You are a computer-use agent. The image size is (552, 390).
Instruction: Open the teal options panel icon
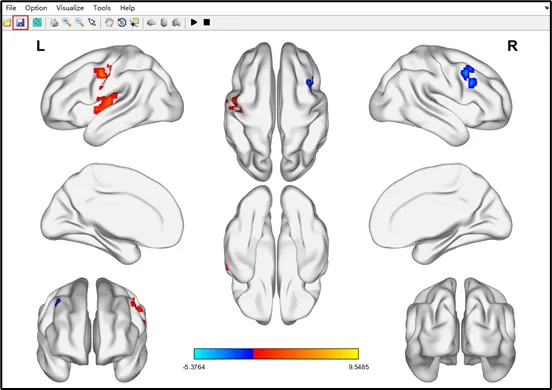(37, 23)
